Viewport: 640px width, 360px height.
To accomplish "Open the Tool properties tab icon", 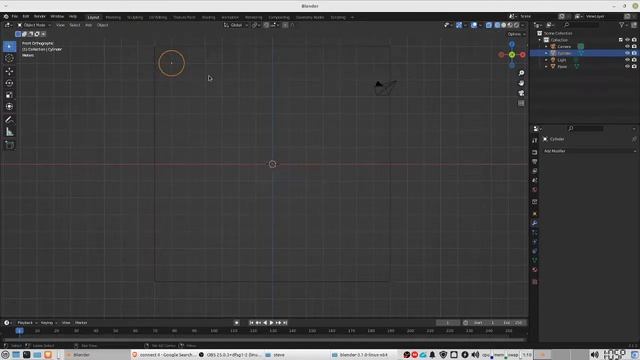I will pyautogui.click(x=534, y=140).
